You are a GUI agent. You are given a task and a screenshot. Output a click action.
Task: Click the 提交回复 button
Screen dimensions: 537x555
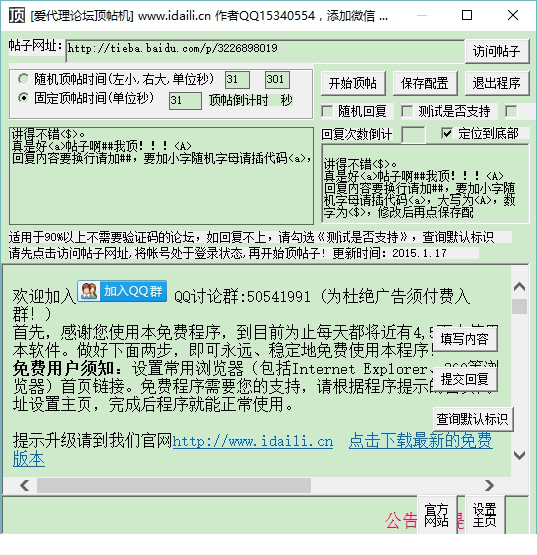[x=465, y=379]
